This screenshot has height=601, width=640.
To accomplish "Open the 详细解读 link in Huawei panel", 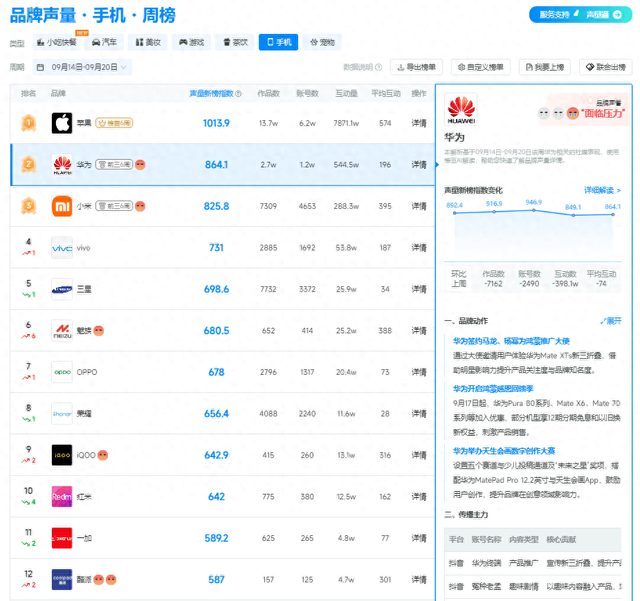I will click(602, 190).
